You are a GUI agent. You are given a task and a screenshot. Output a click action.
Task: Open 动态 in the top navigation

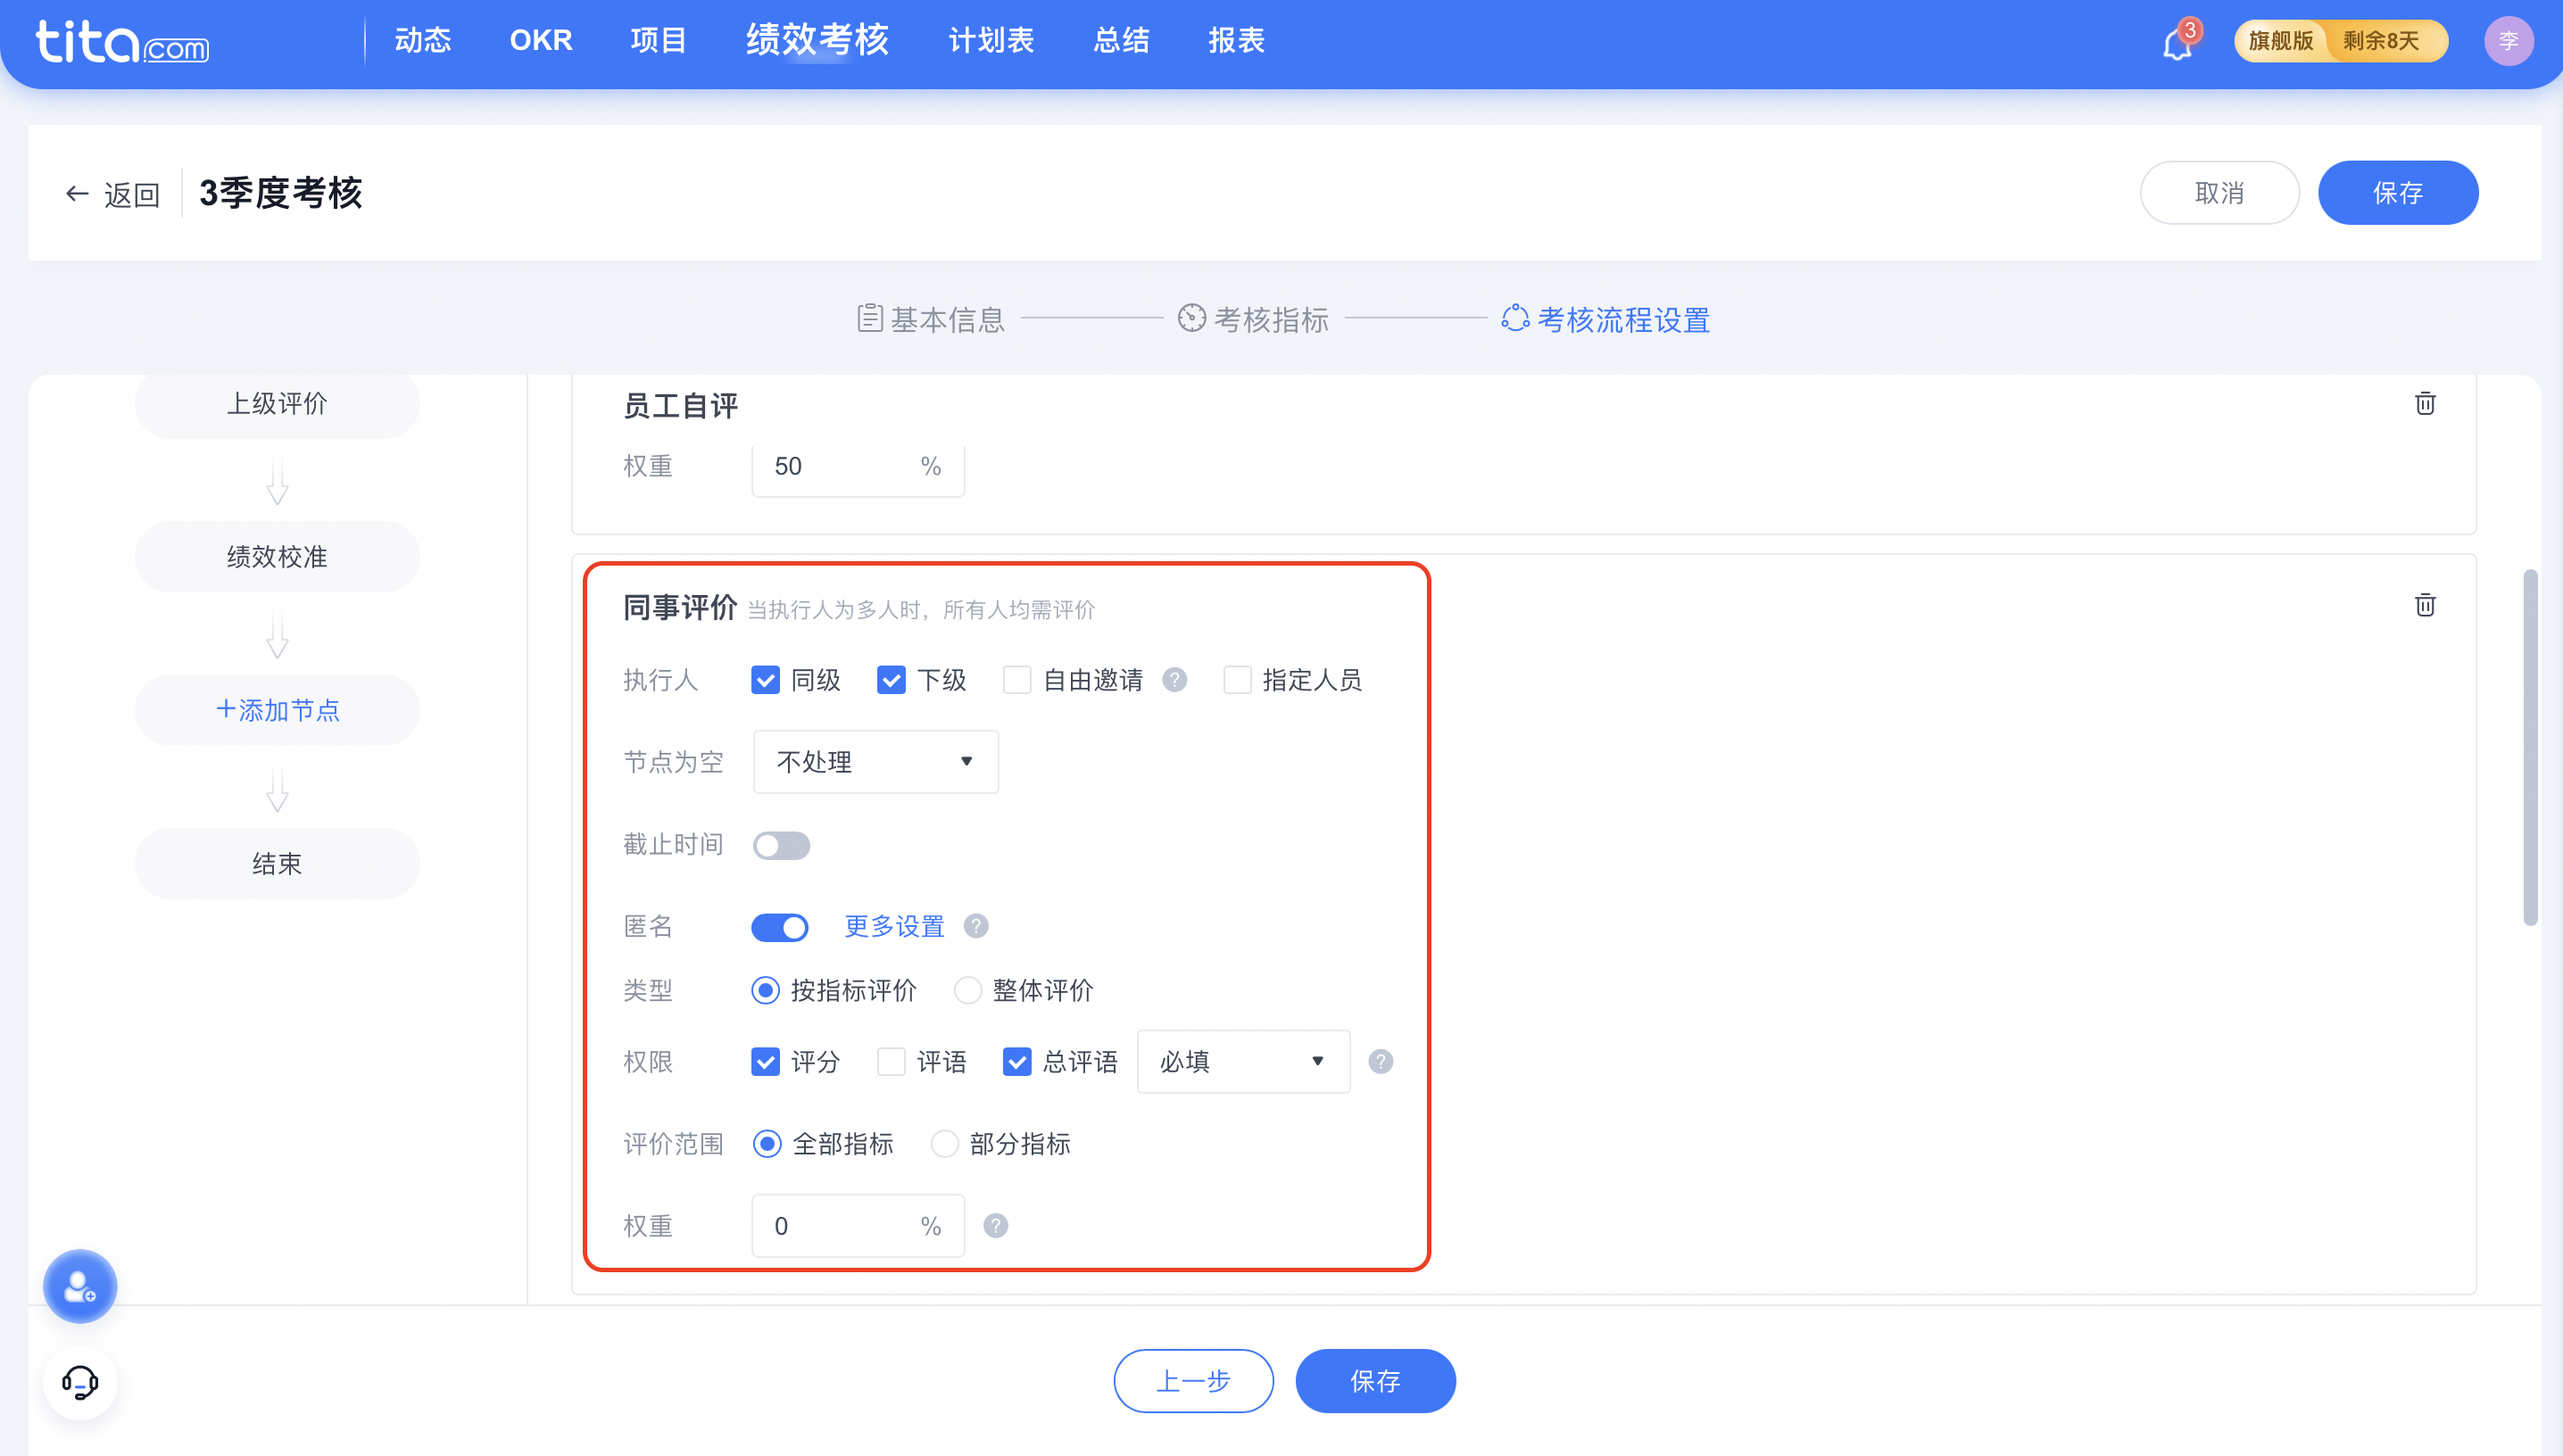pos(422,41)
